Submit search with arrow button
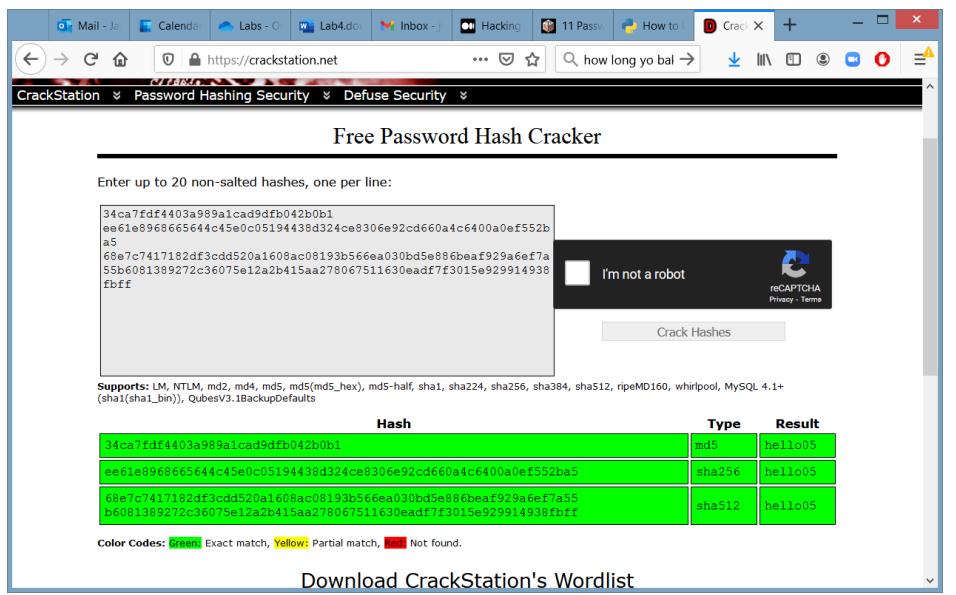Screen dimensions: 956x595 pos(687,59)
